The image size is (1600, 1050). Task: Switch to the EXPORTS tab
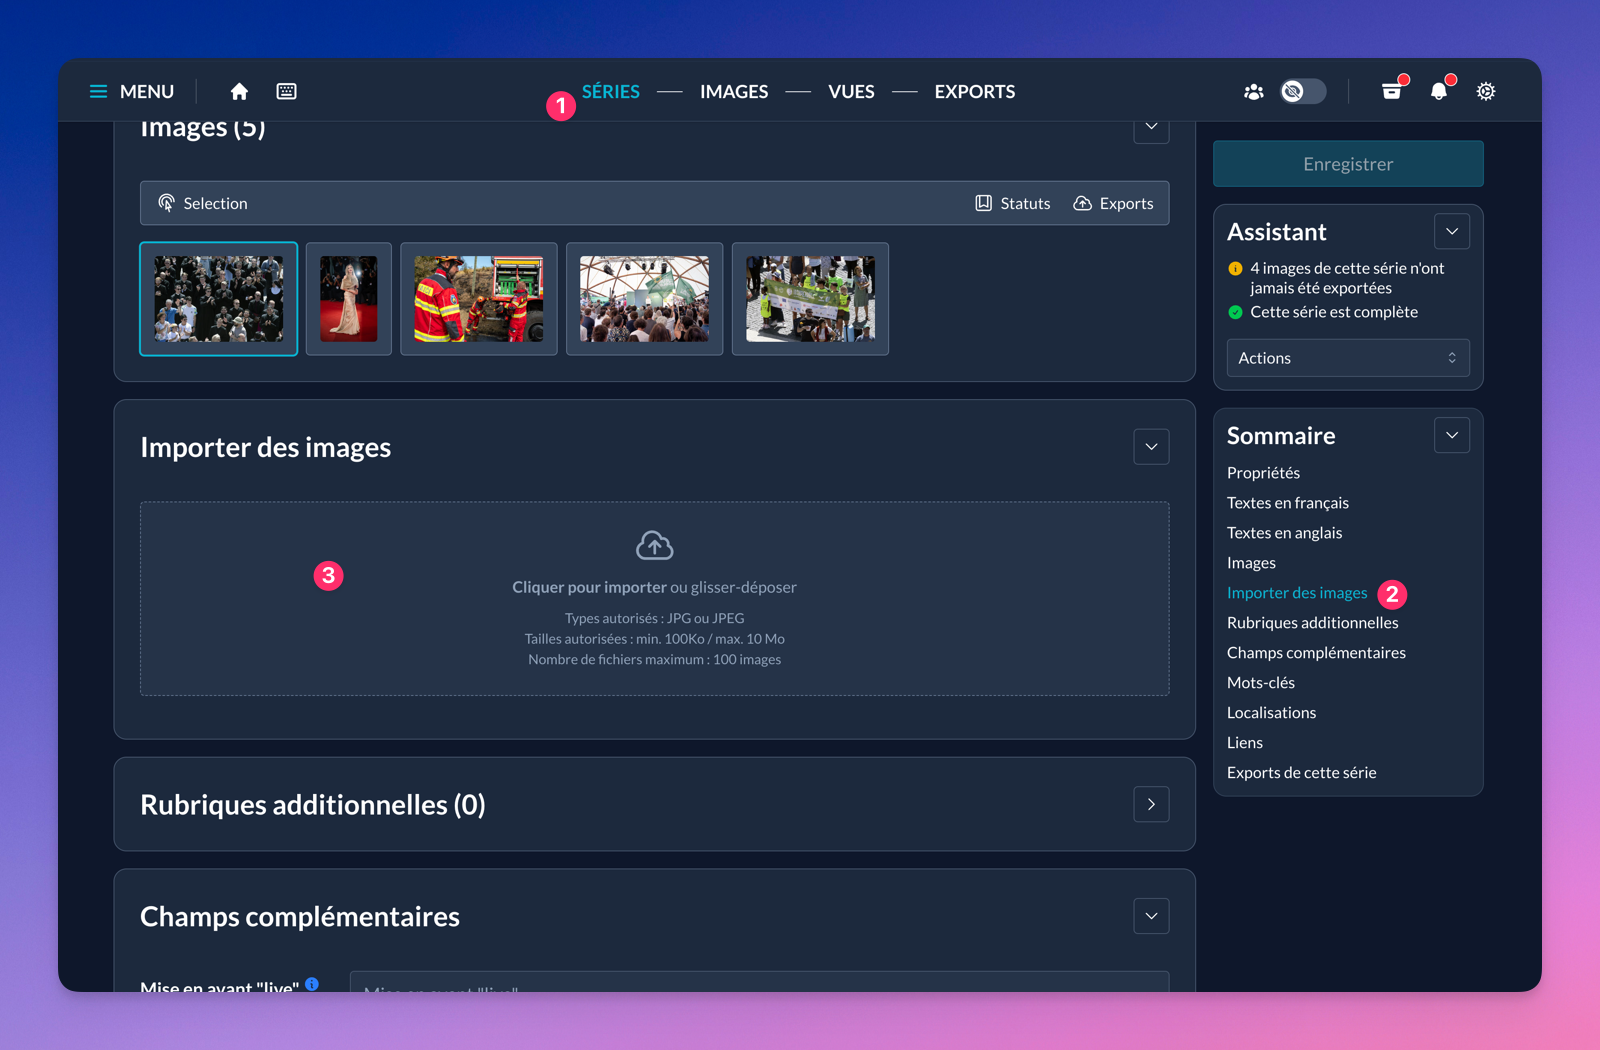(975, 91)
